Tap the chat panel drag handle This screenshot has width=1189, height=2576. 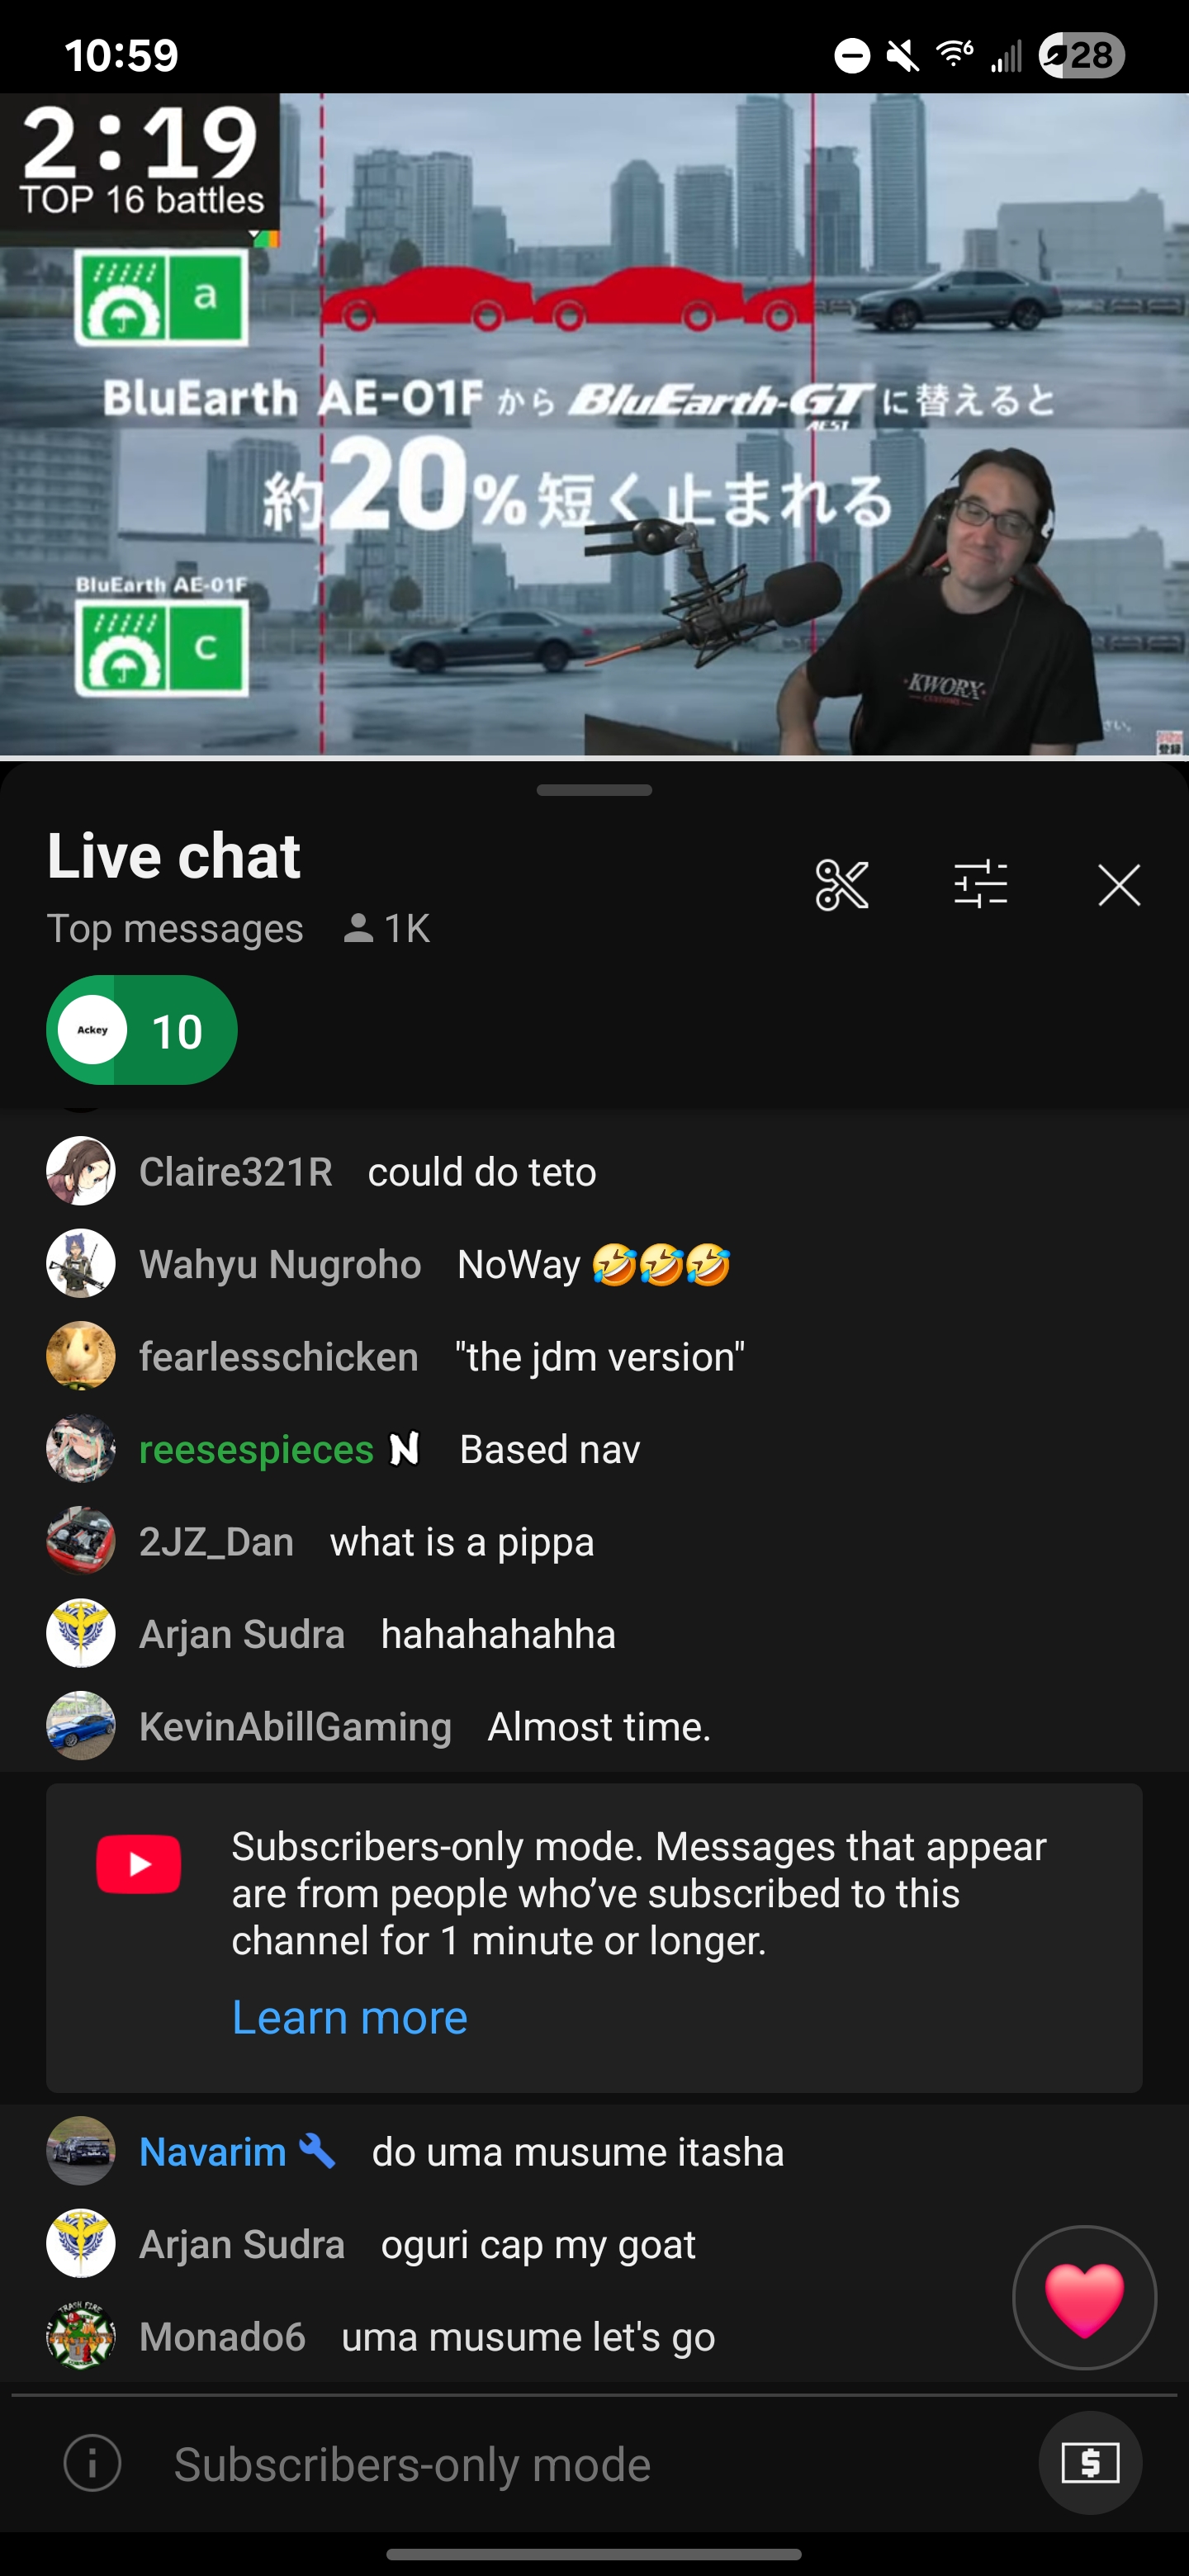click(x=594, y=790)
